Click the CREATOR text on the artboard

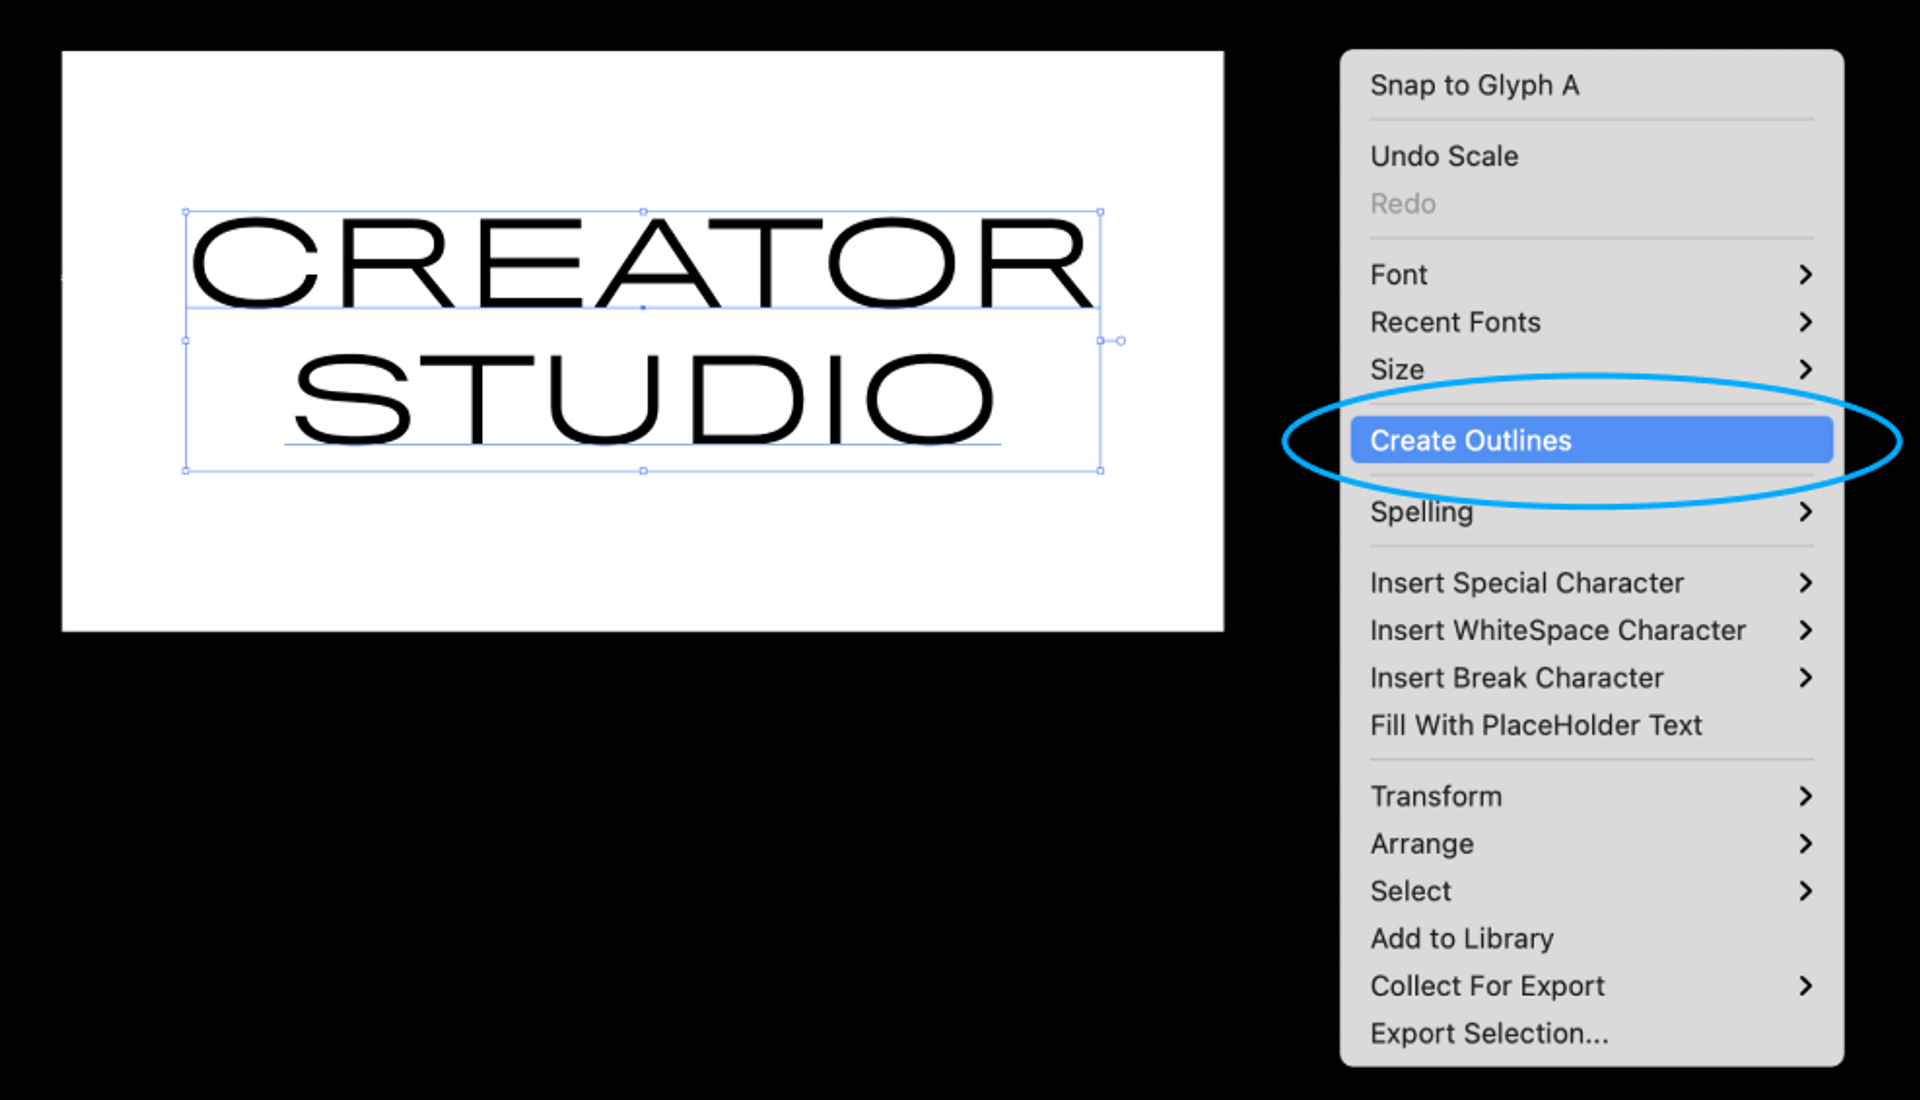[642, 264]
